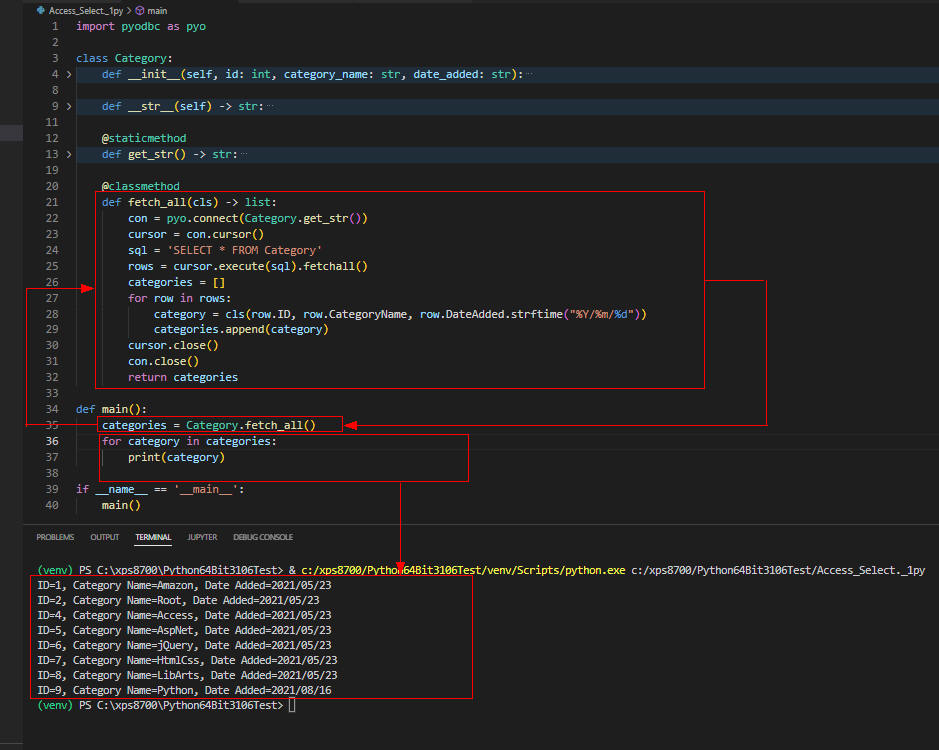Click 'categories = Category.fetch_all()' line
The width and height of the screenshot is (939, 750).
(208, 425)
